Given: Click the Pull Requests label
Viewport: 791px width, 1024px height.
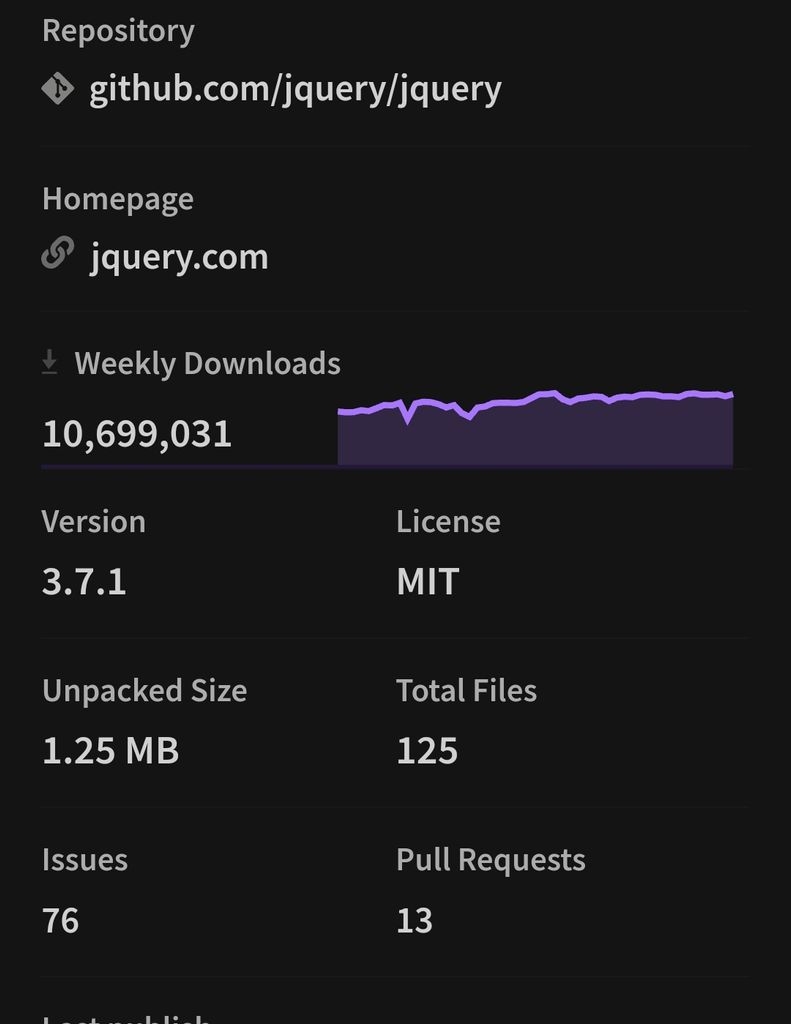Looking at the screenshot, I should coord(491,860).
